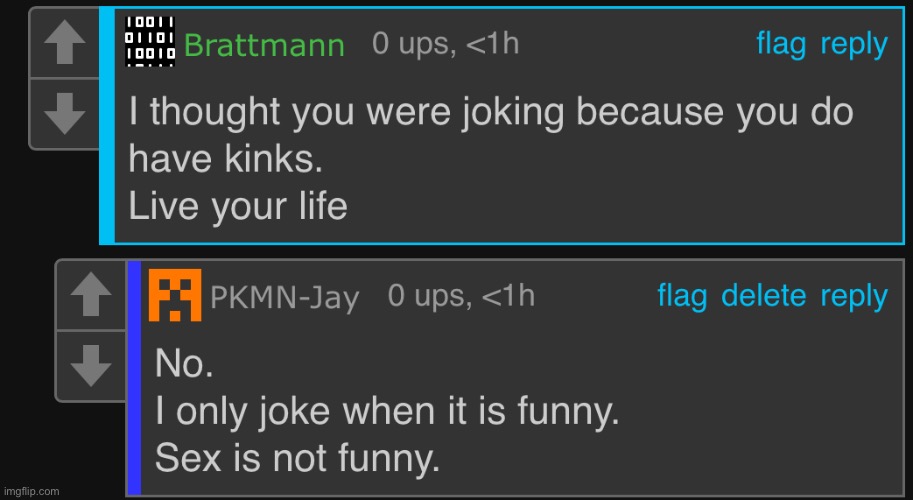
Task: Upvote PKMN-Jay's comment
Action: (91, 296)
